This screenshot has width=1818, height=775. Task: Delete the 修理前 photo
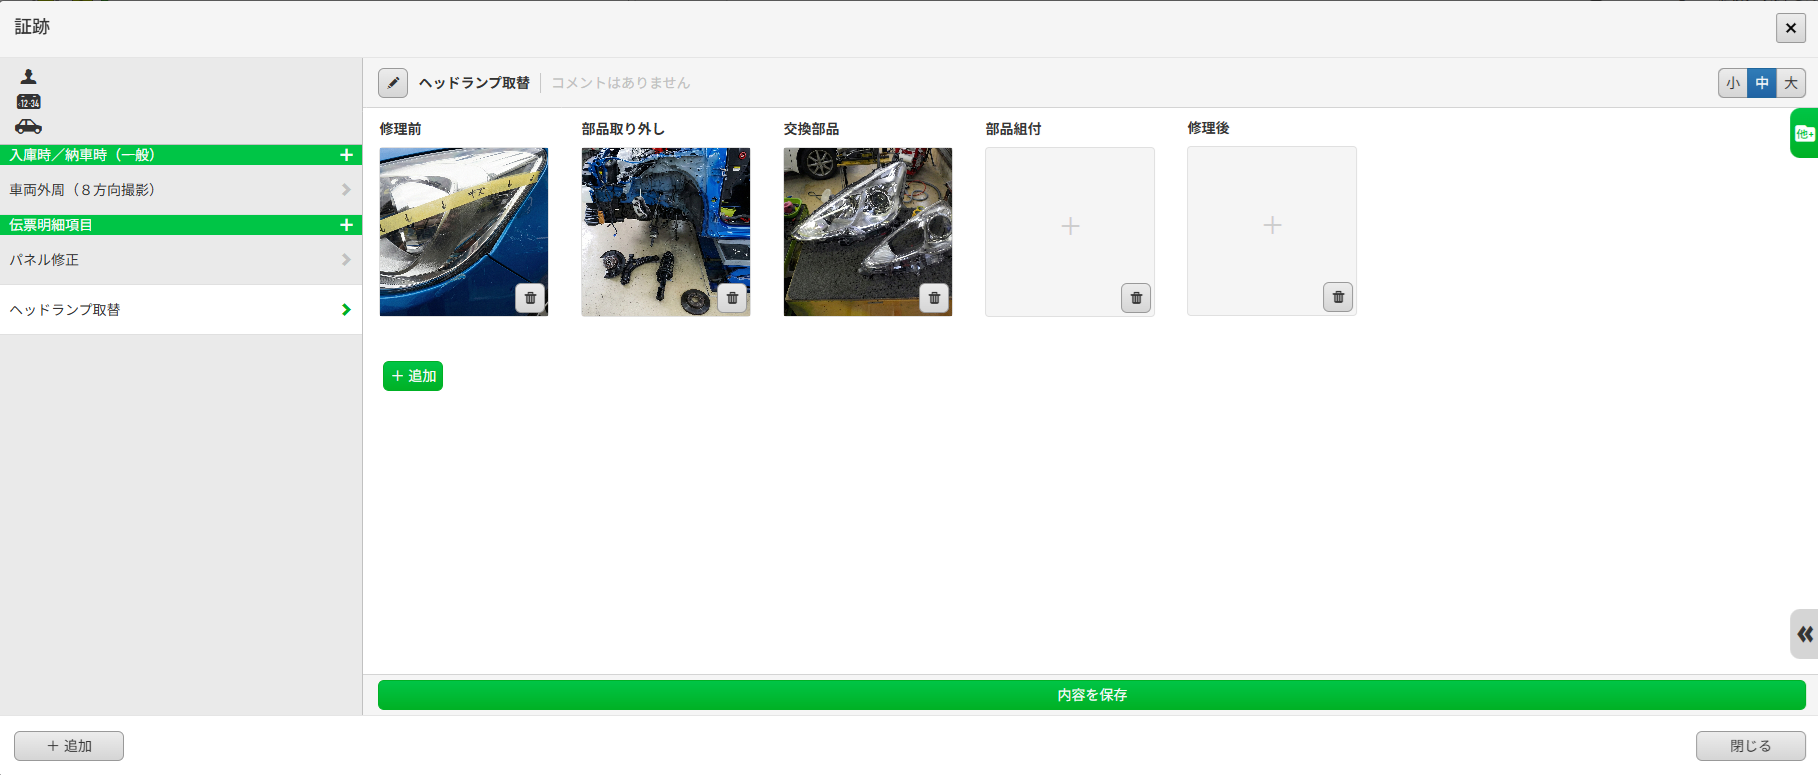click(530, 298)
